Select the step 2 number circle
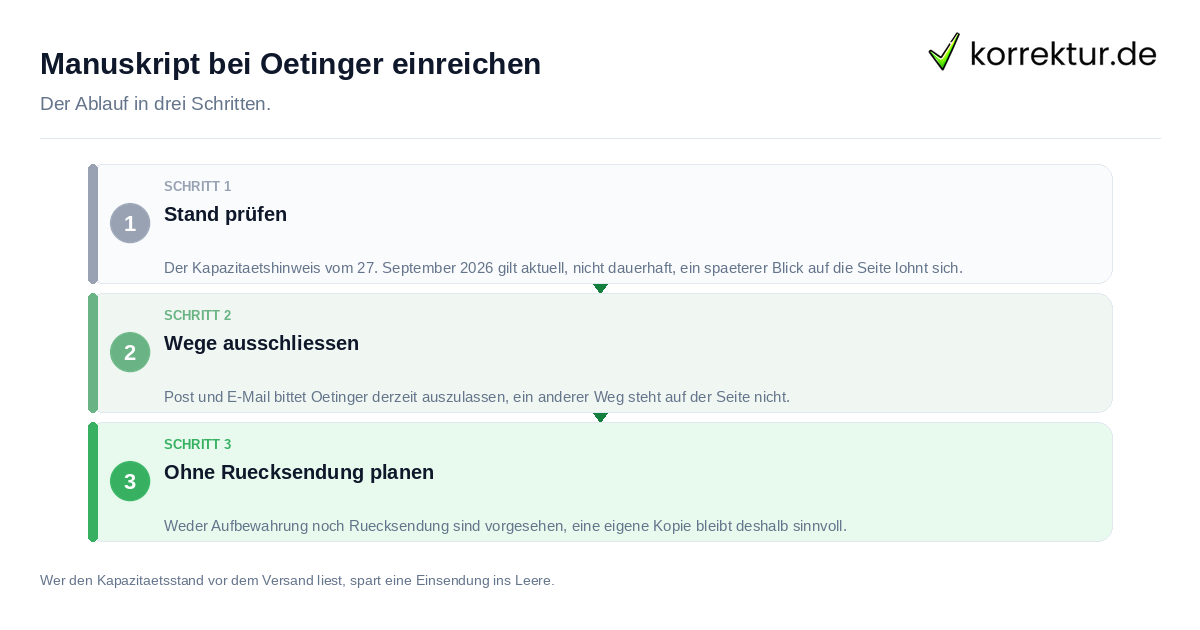1200x630 pixels. click(130, 352)
